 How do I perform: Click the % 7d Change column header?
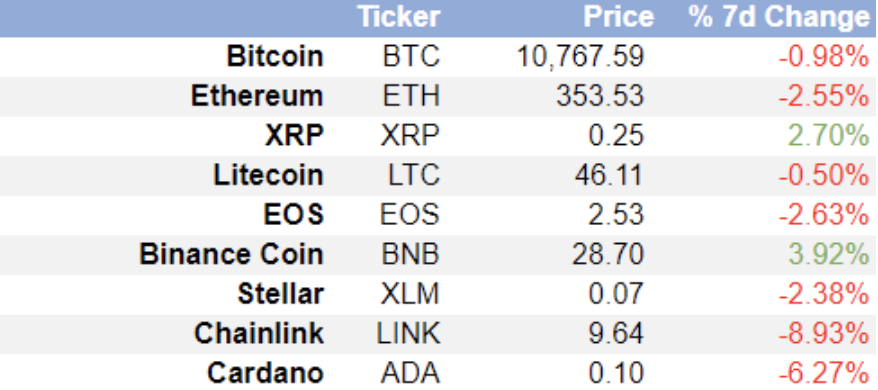[779, 18]
